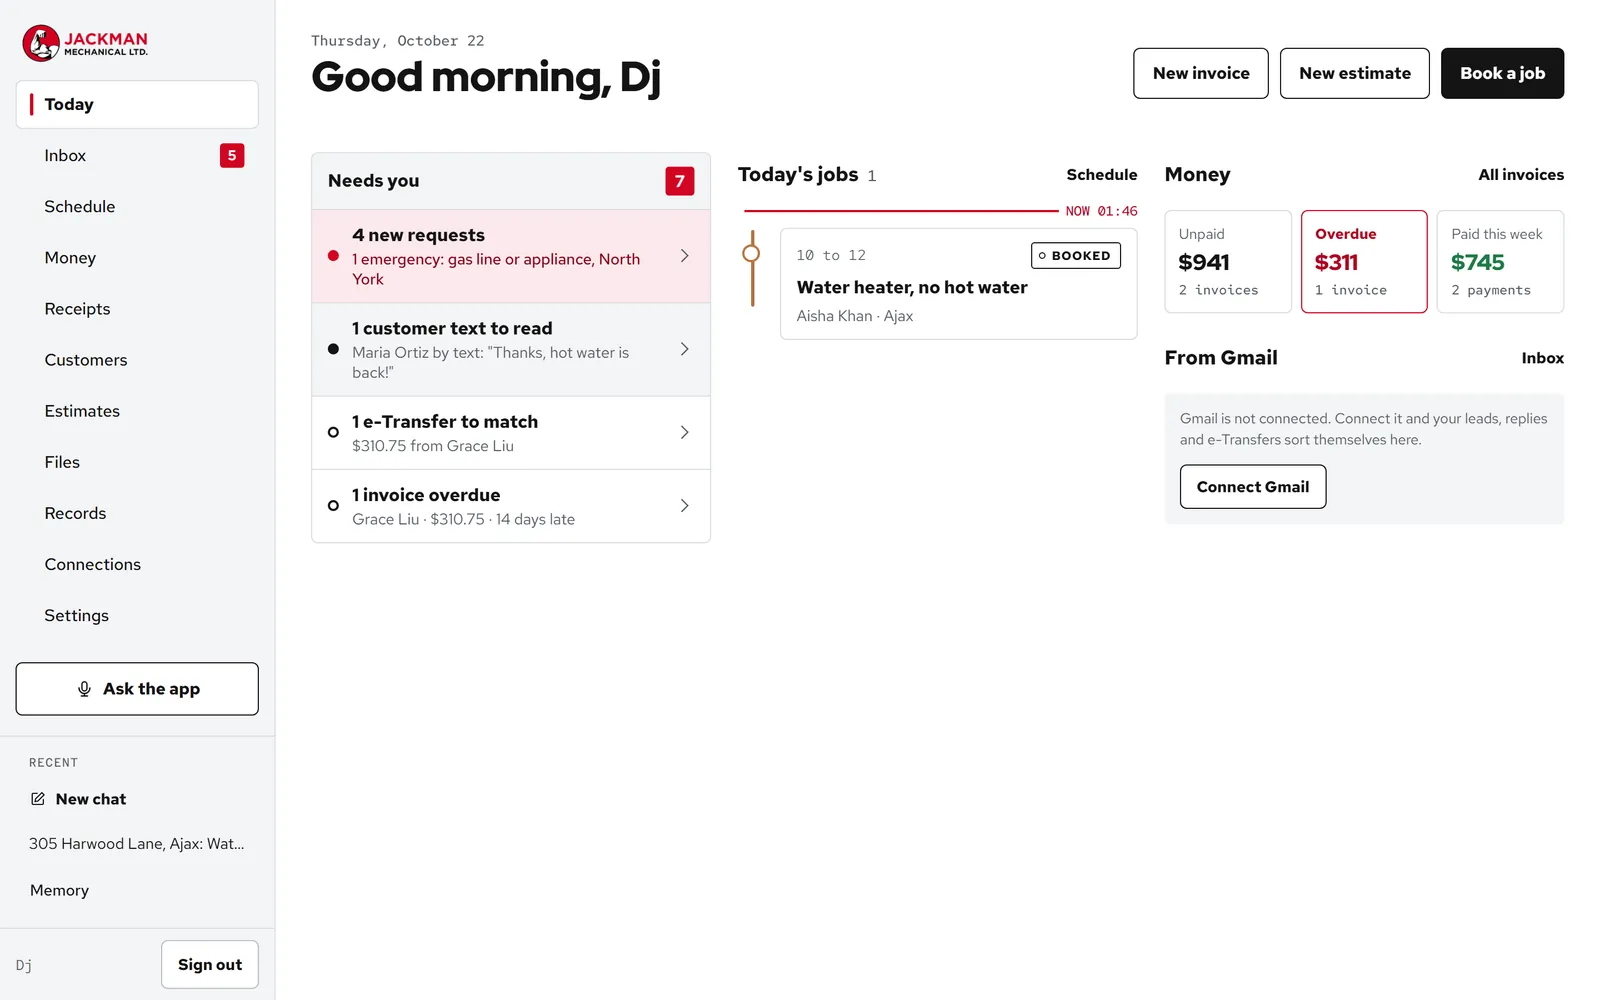Open the 4 new requests row chevron
This screenshot has height=1000, width=1600.
tap(685, 256)
